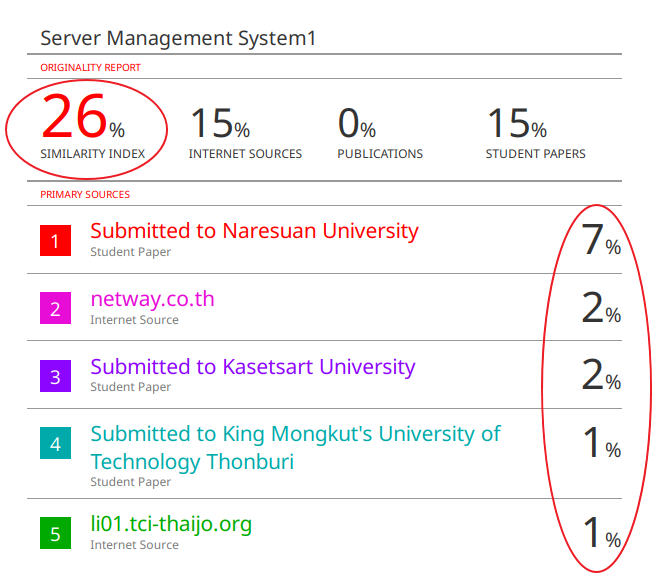Click Student Paper under Kasetsart University
This screenshot has height=578, width=658.
tap(131, 387)
